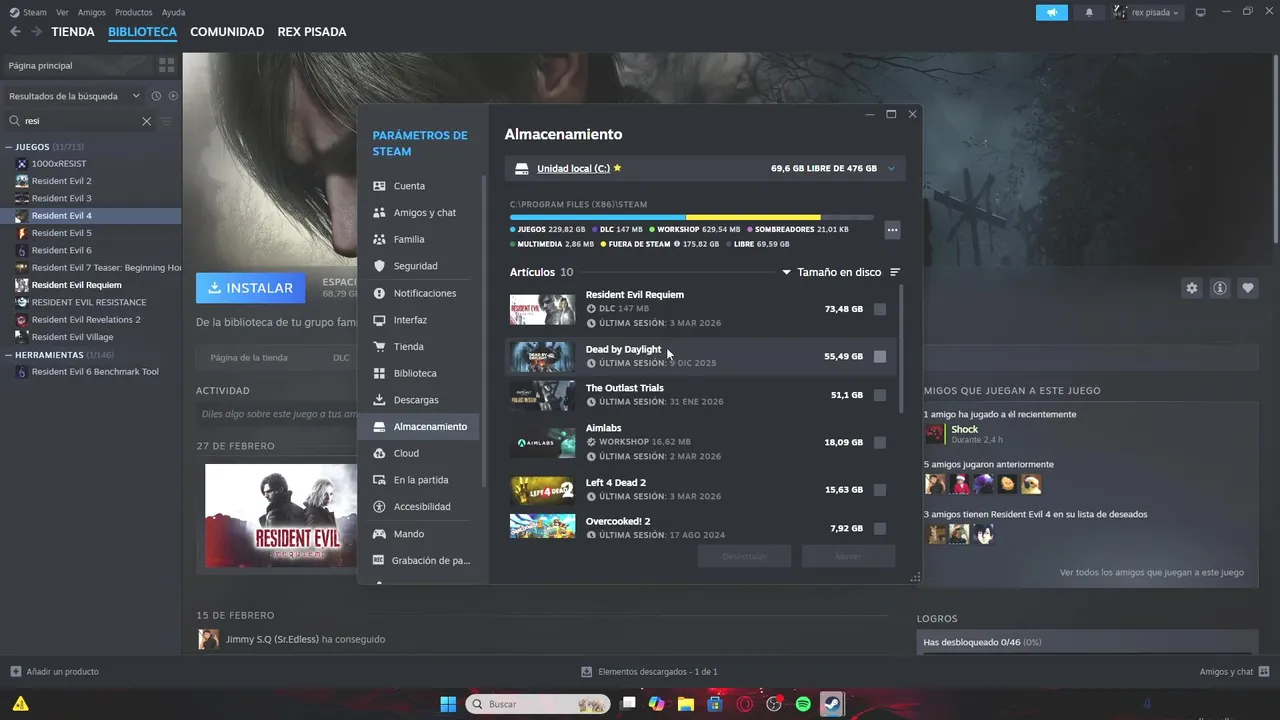
Task: Navigate back with the left arrow
Action: click(15, 32)
